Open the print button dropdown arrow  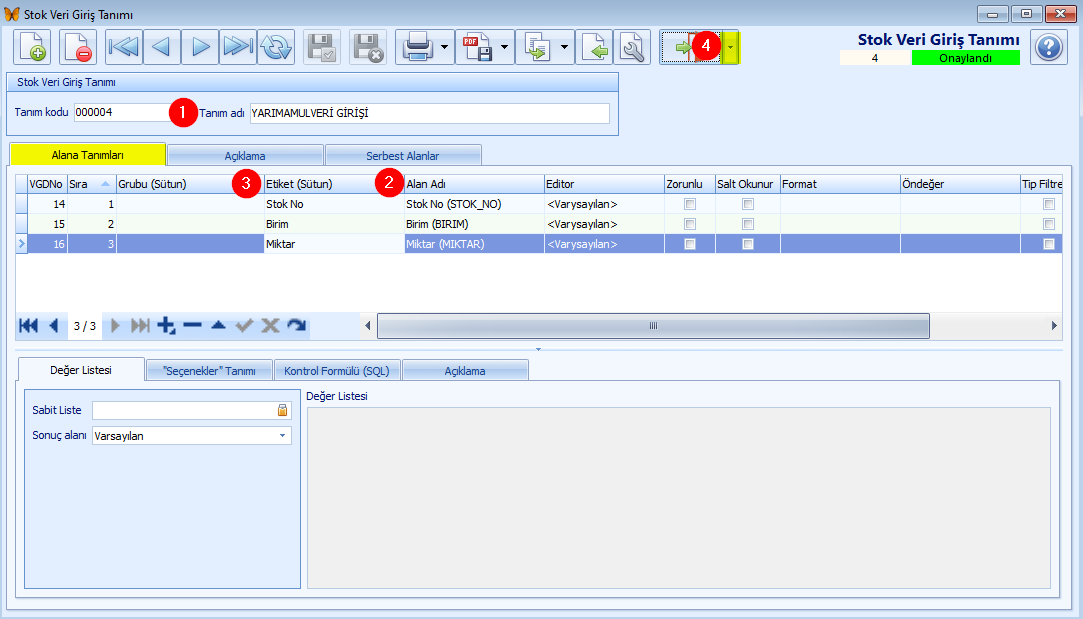[x=445, y=47]
